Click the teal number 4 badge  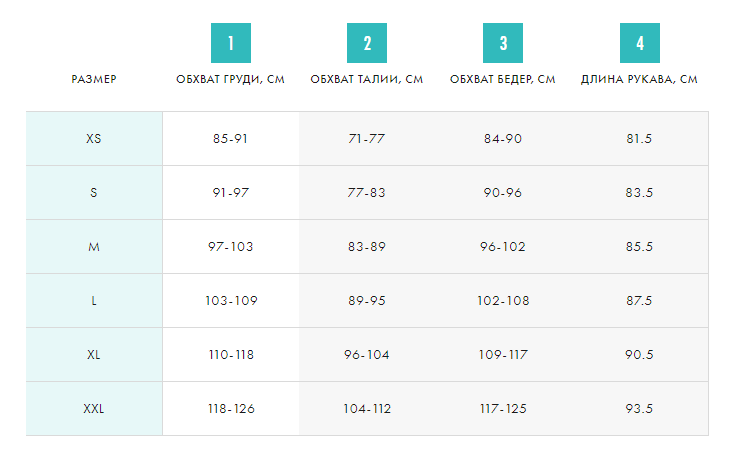pyautogui.click(x=640, y=44)
